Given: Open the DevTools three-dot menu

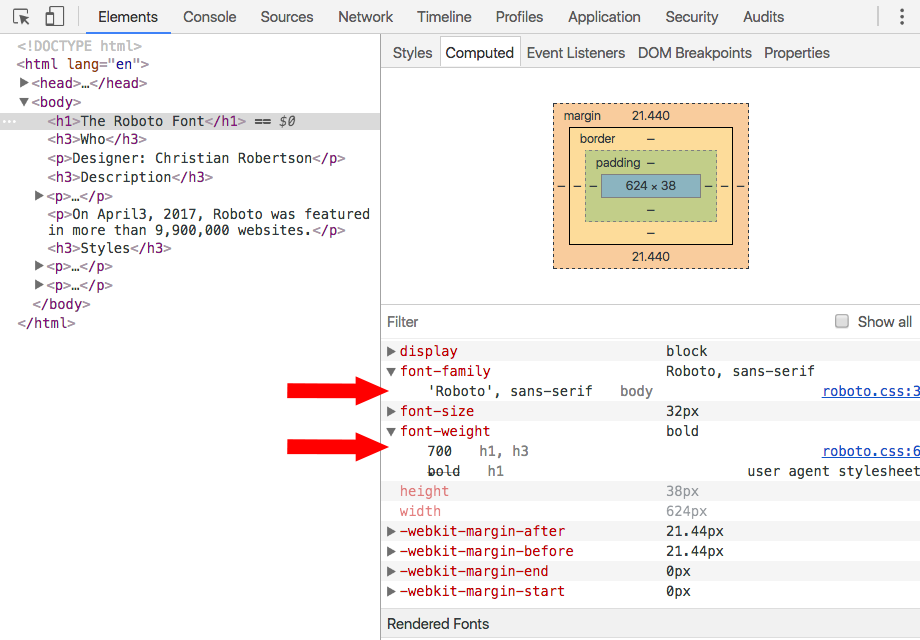Looking at the screenshot, I should pyautogui.click(x=902, y=17).
